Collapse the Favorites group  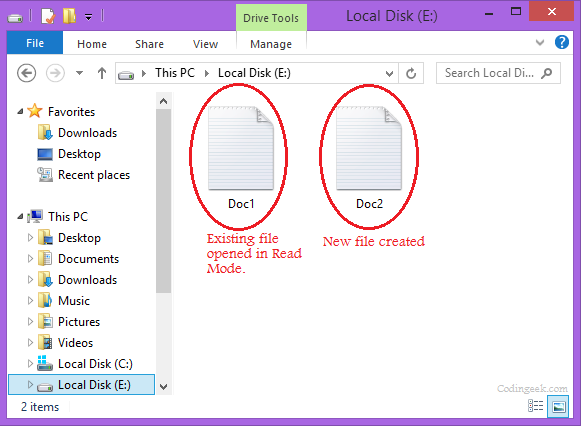[x=20, y=112]
